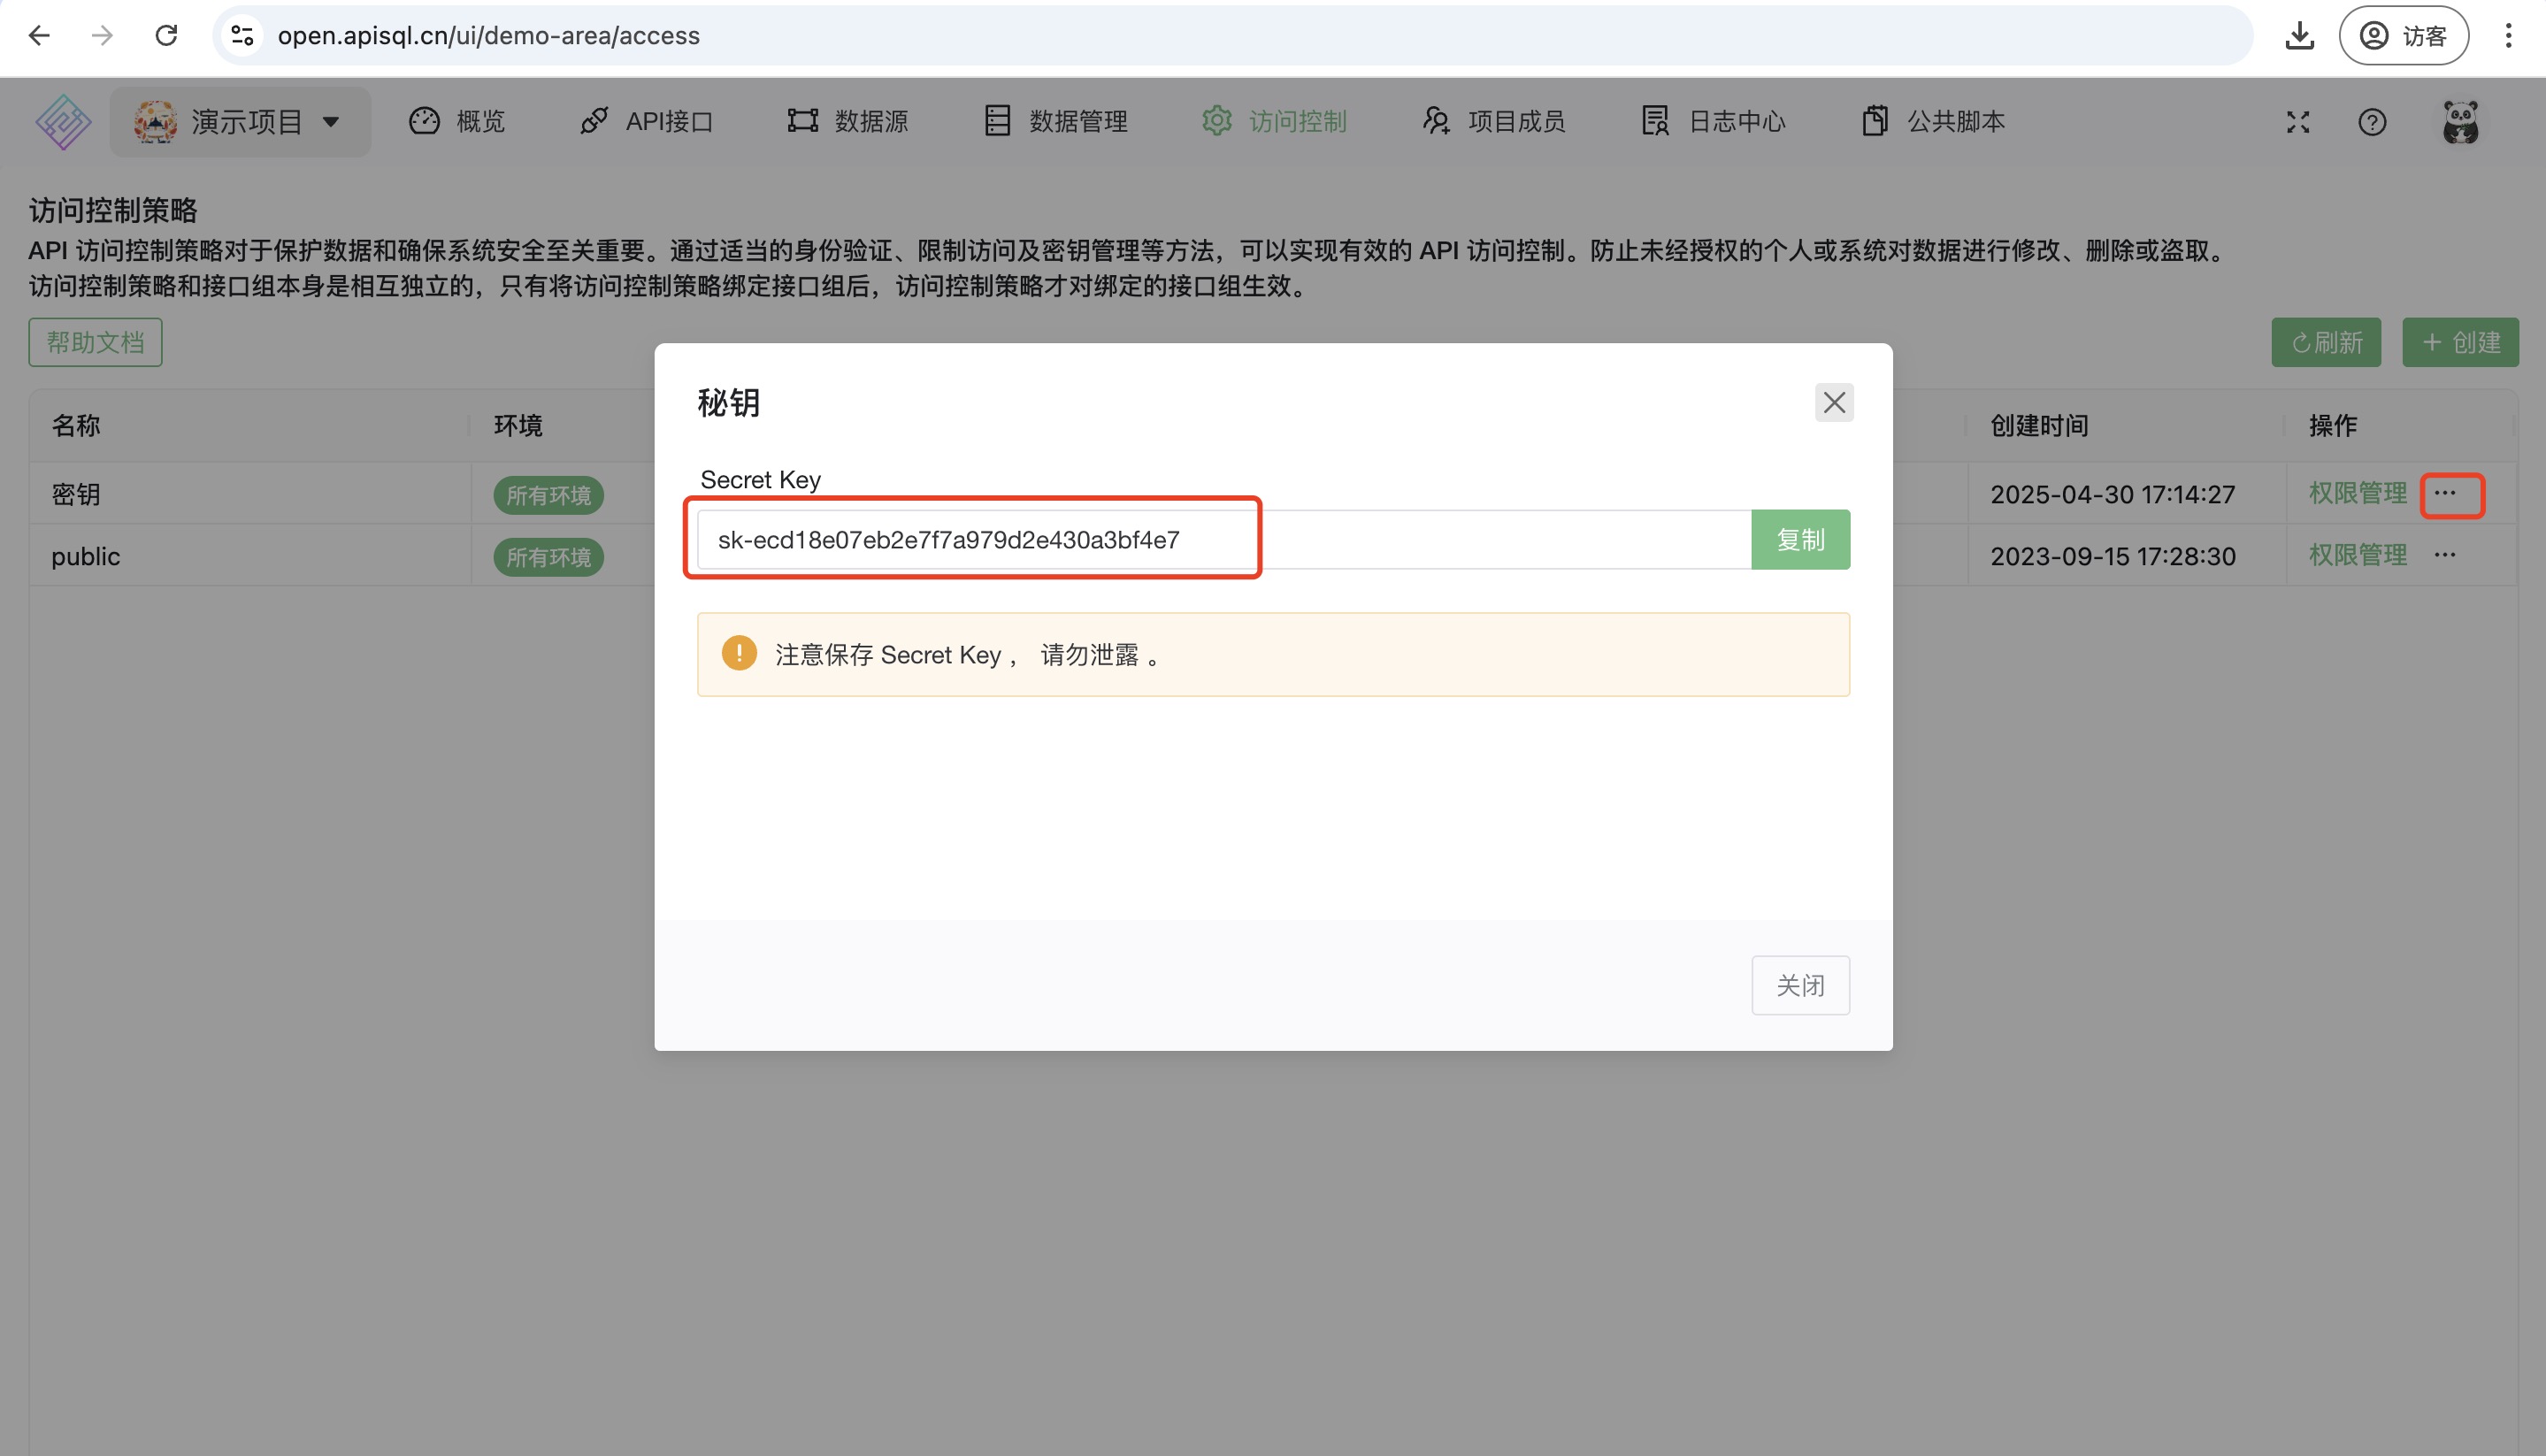Select the 项目成员 members icon

(1435, 121)
